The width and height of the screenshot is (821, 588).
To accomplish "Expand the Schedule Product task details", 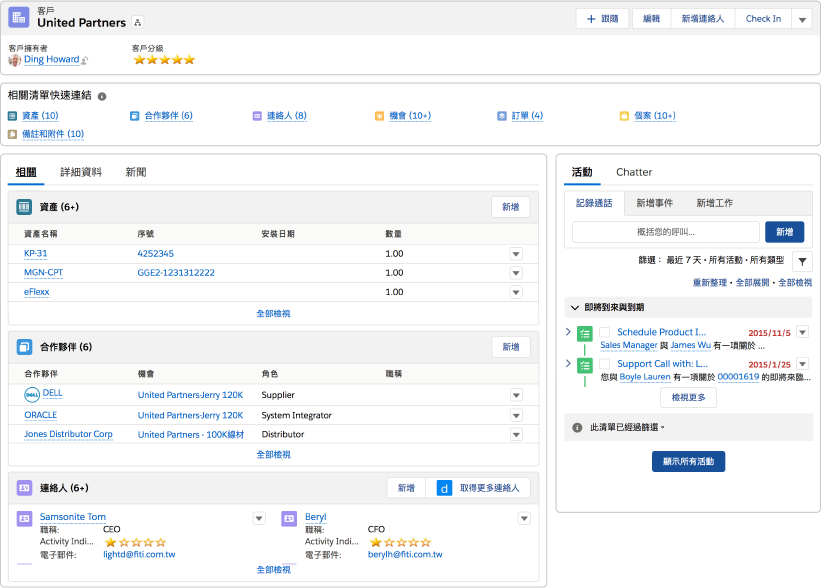I will pyautogui.click(x=568, y=332).
